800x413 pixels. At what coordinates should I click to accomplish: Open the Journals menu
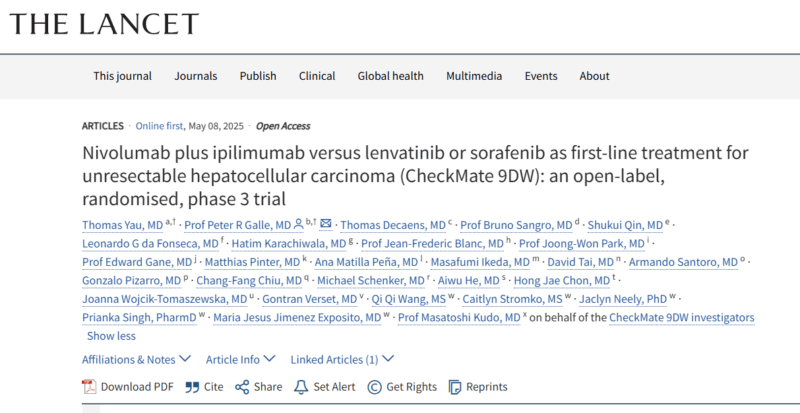pyautogui.click(x=195, y=76)
